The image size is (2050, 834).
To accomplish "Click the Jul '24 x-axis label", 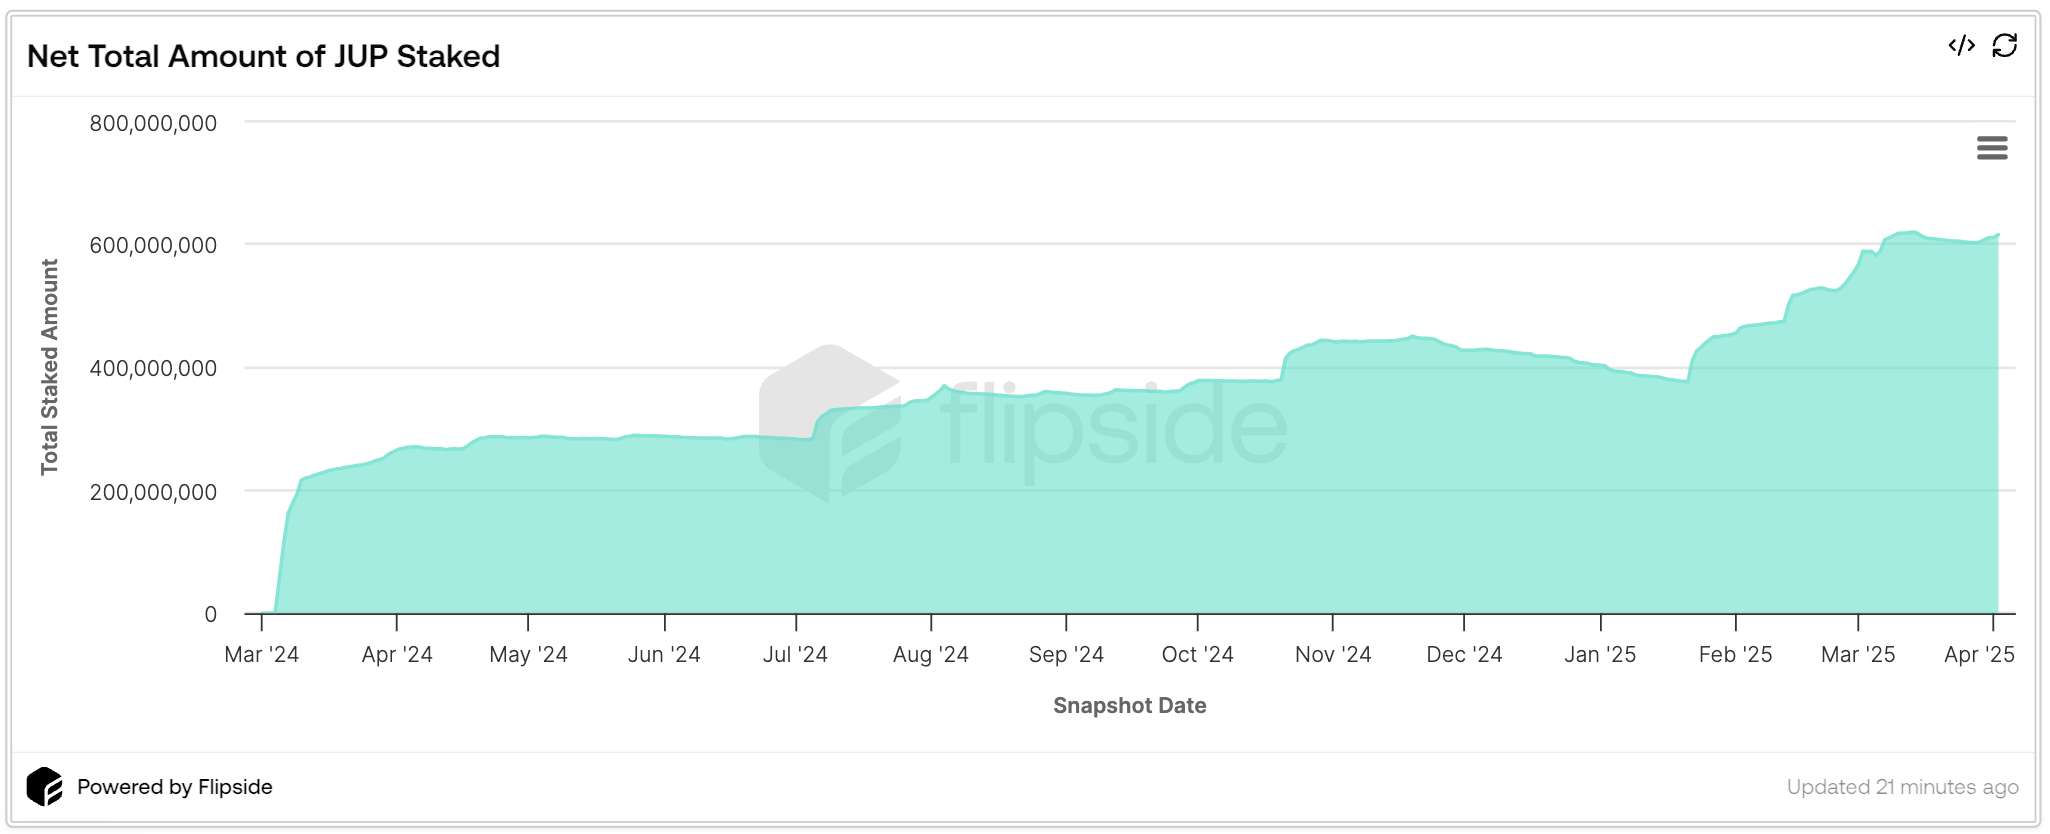I will coord(795,655).
